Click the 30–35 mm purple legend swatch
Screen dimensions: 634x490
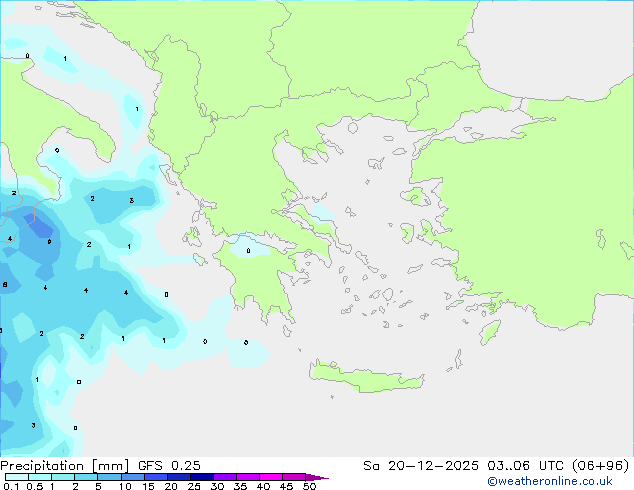(225, 477)
